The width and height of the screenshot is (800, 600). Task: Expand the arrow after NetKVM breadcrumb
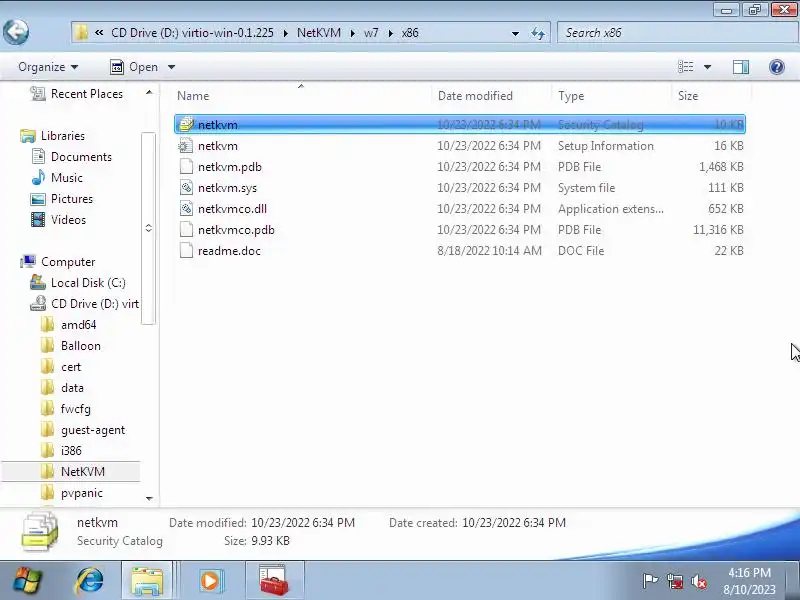pyautogui.click(x=352, y=33)
